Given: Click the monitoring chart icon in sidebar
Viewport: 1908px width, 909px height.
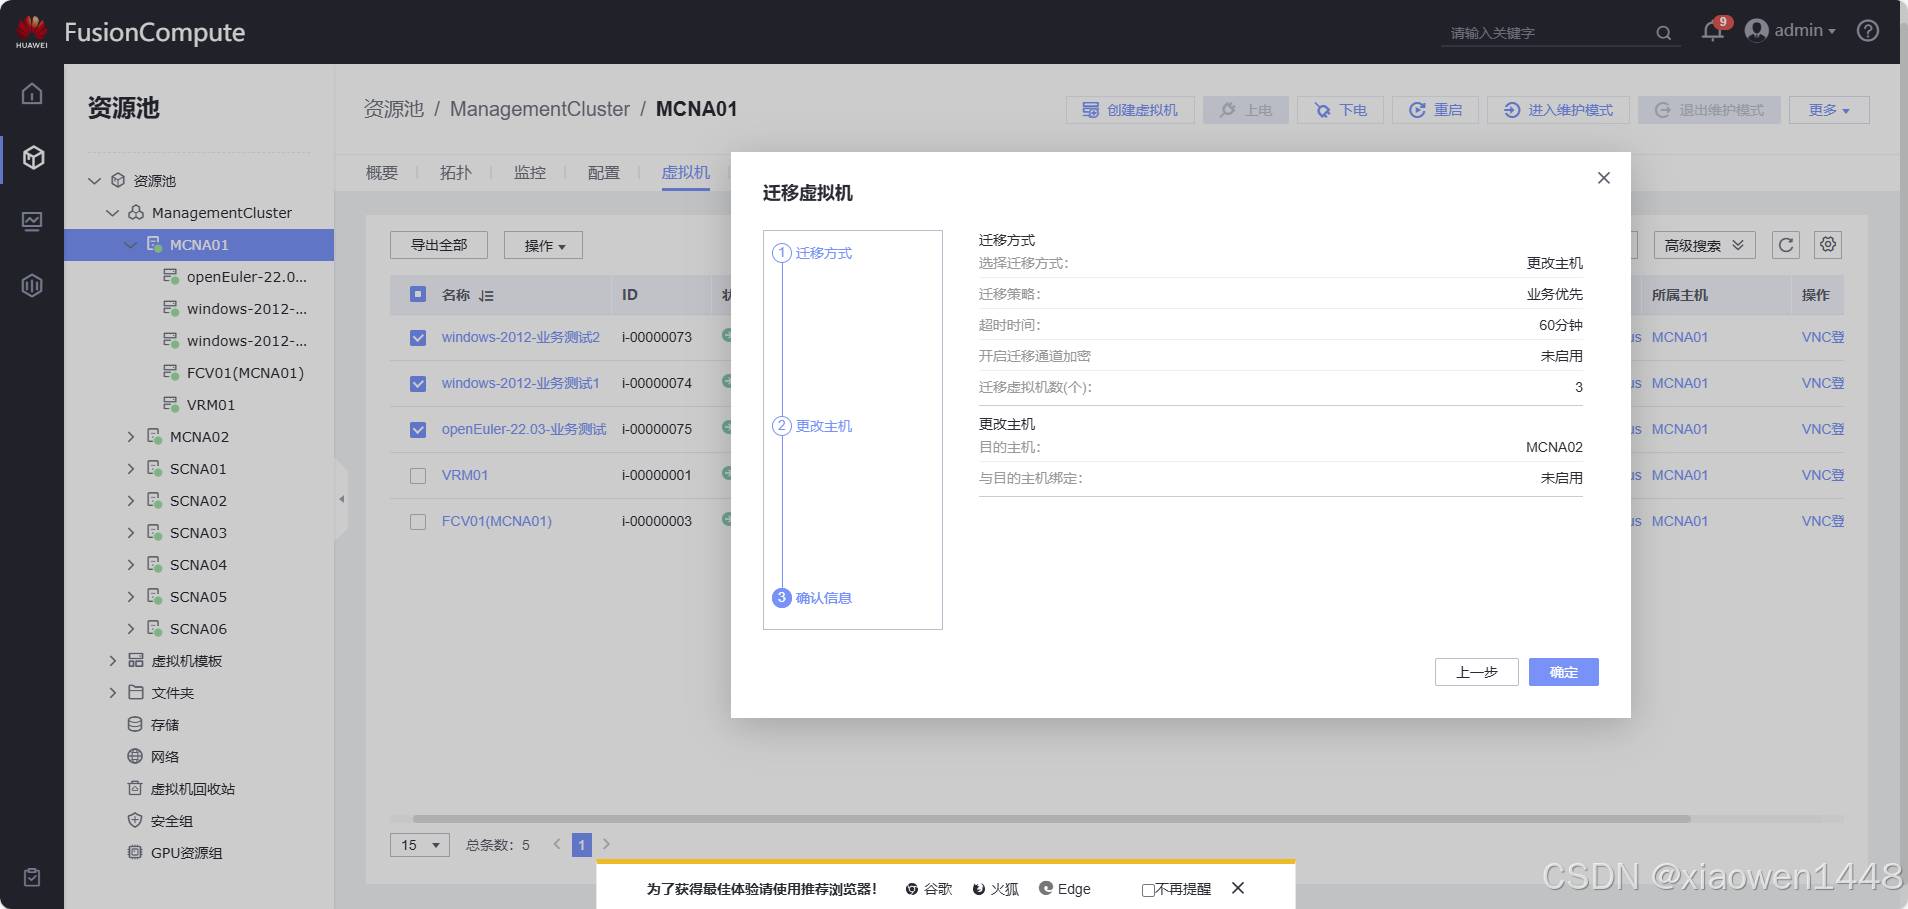Looking at the screenshot, I should (x=32, y=221).
